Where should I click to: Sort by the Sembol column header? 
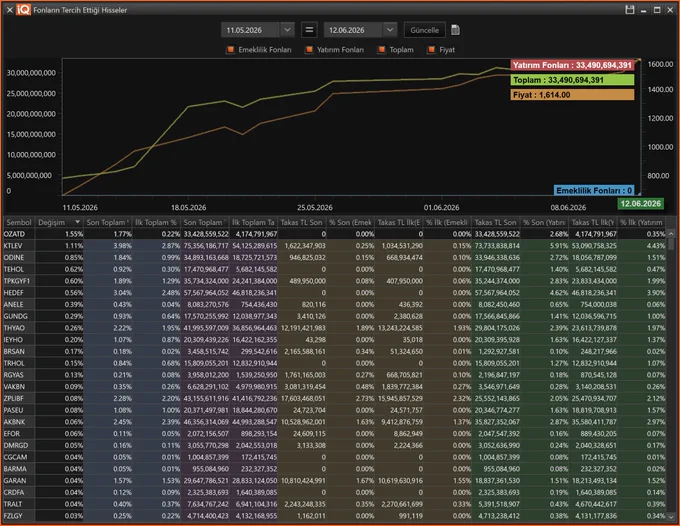19,222
